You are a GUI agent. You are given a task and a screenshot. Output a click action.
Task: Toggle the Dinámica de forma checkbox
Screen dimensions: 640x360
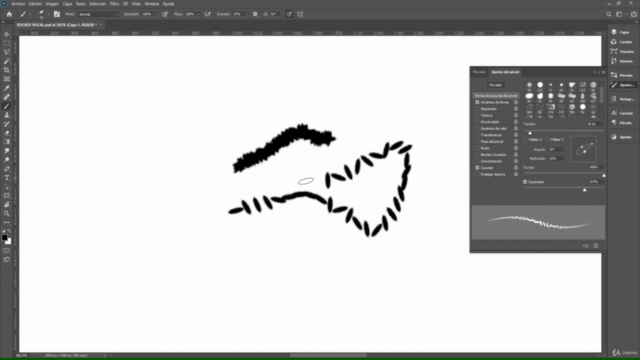tap(477, 102)
